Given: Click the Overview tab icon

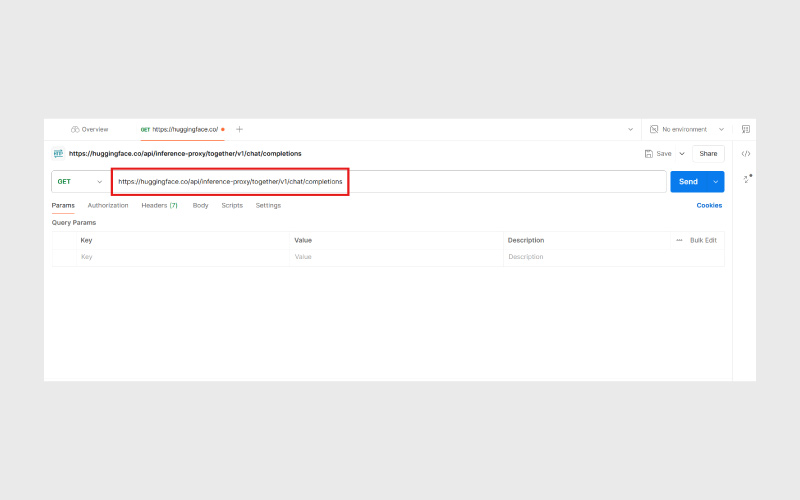Looking at the screenshot, I should tap(75, 129).
